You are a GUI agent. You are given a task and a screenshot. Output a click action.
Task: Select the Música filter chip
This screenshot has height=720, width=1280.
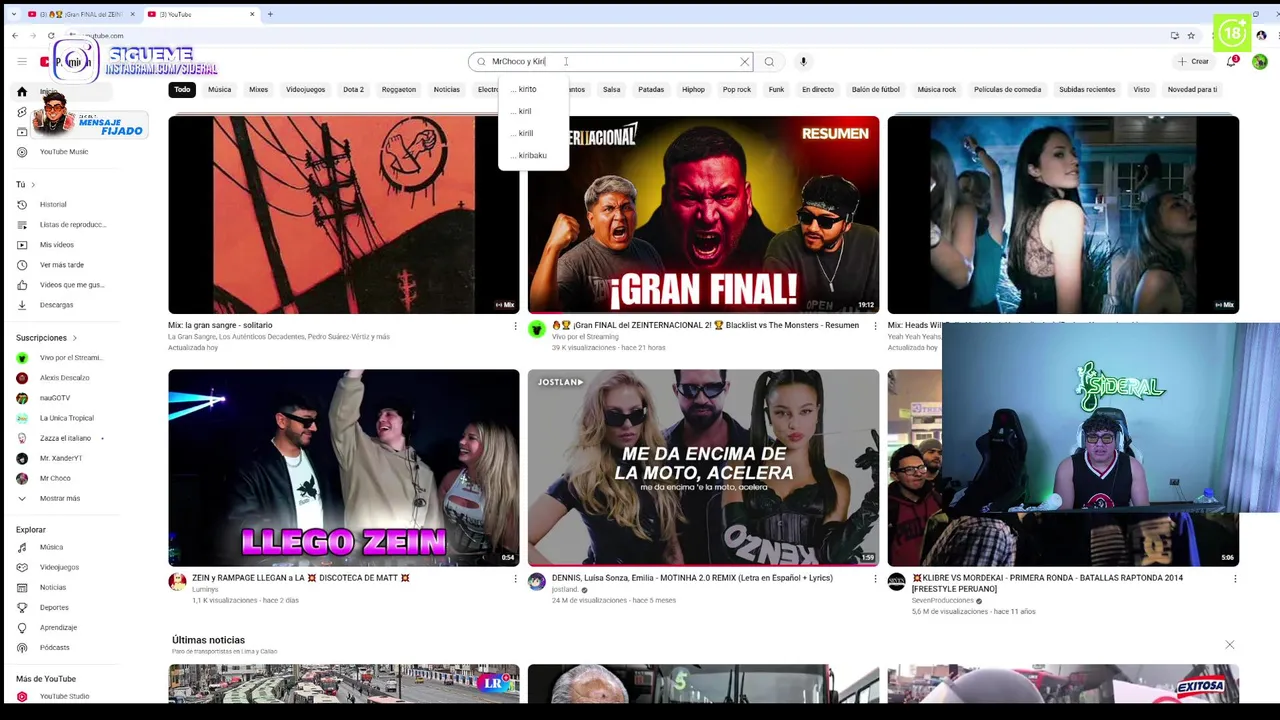219,90
